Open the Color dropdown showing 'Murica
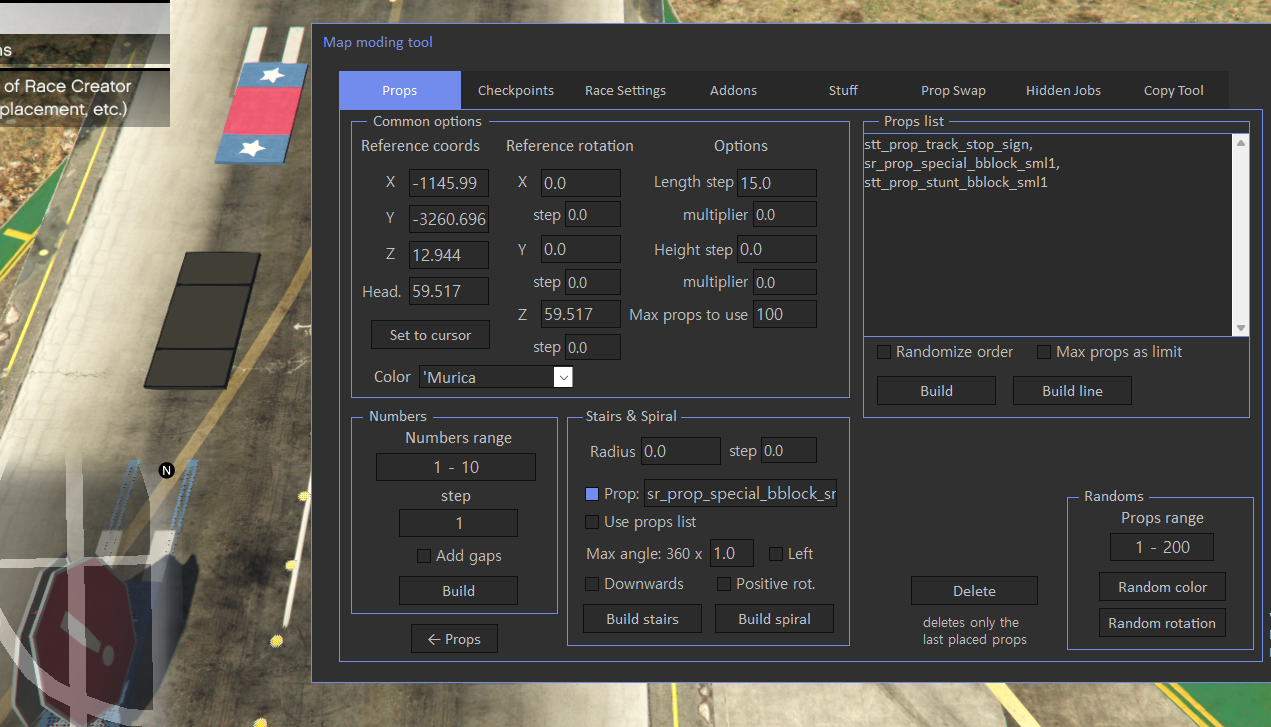 (x=496, y=377)
